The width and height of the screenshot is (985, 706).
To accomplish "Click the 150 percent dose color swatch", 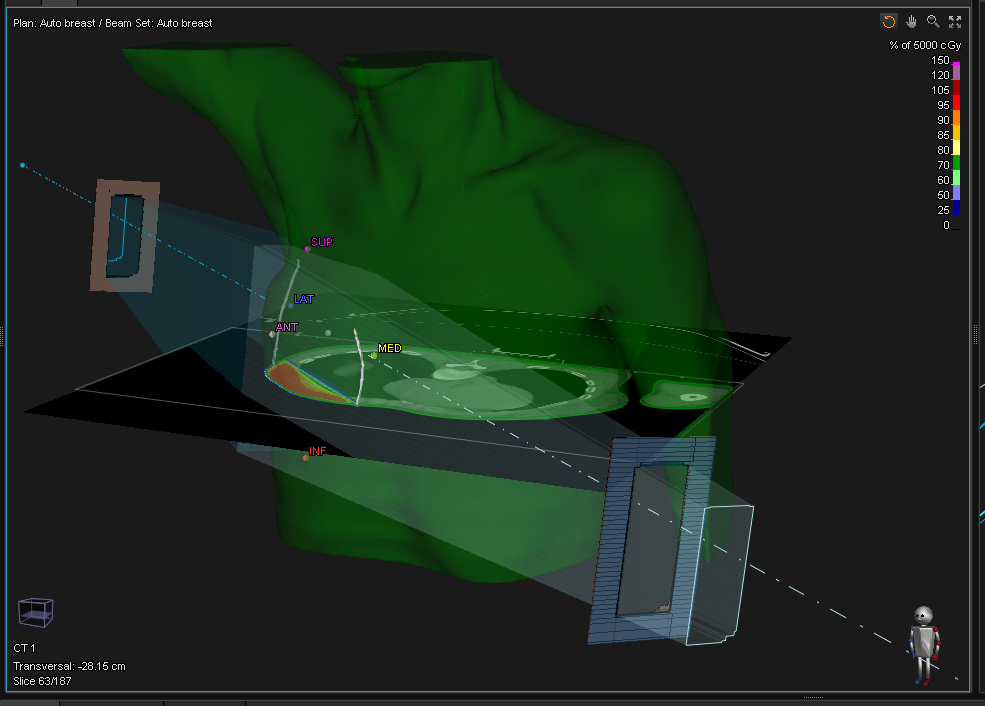I will tap(956, 64).
